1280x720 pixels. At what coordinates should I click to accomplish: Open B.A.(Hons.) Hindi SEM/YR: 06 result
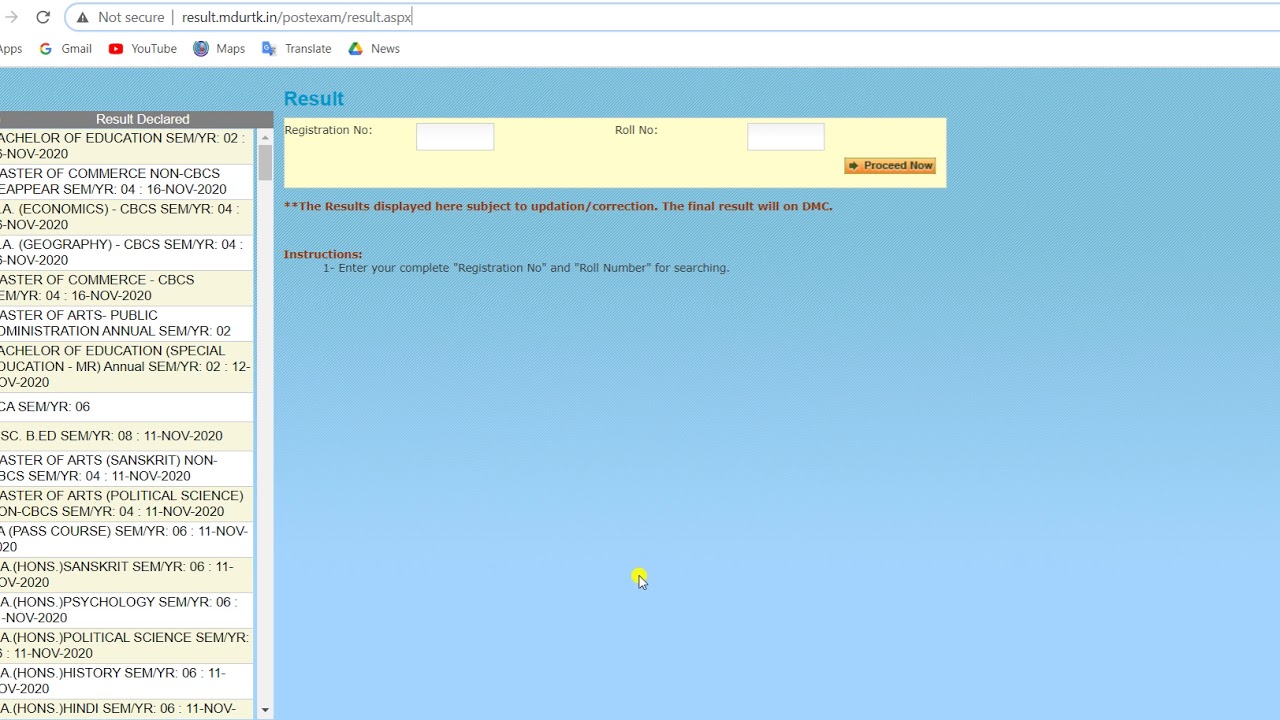coord(126,709)
